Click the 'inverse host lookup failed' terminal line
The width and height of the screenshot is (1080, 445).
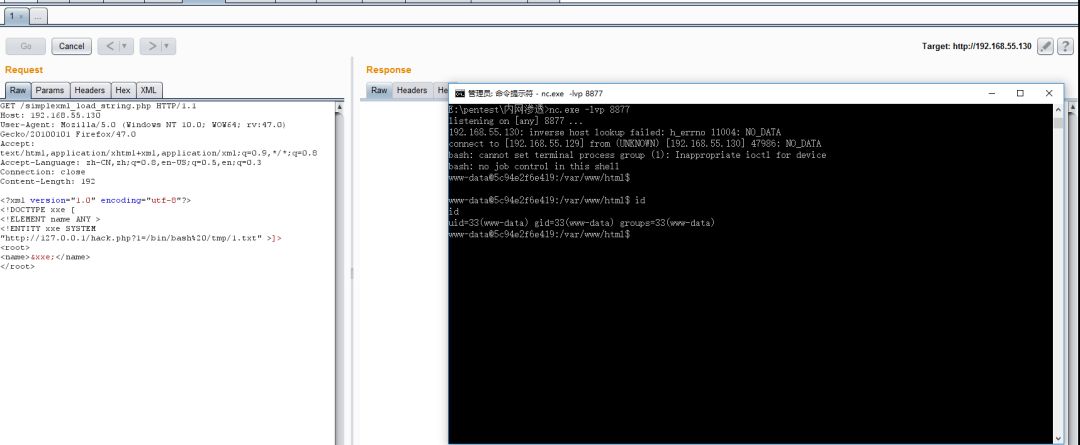point(614,132)
